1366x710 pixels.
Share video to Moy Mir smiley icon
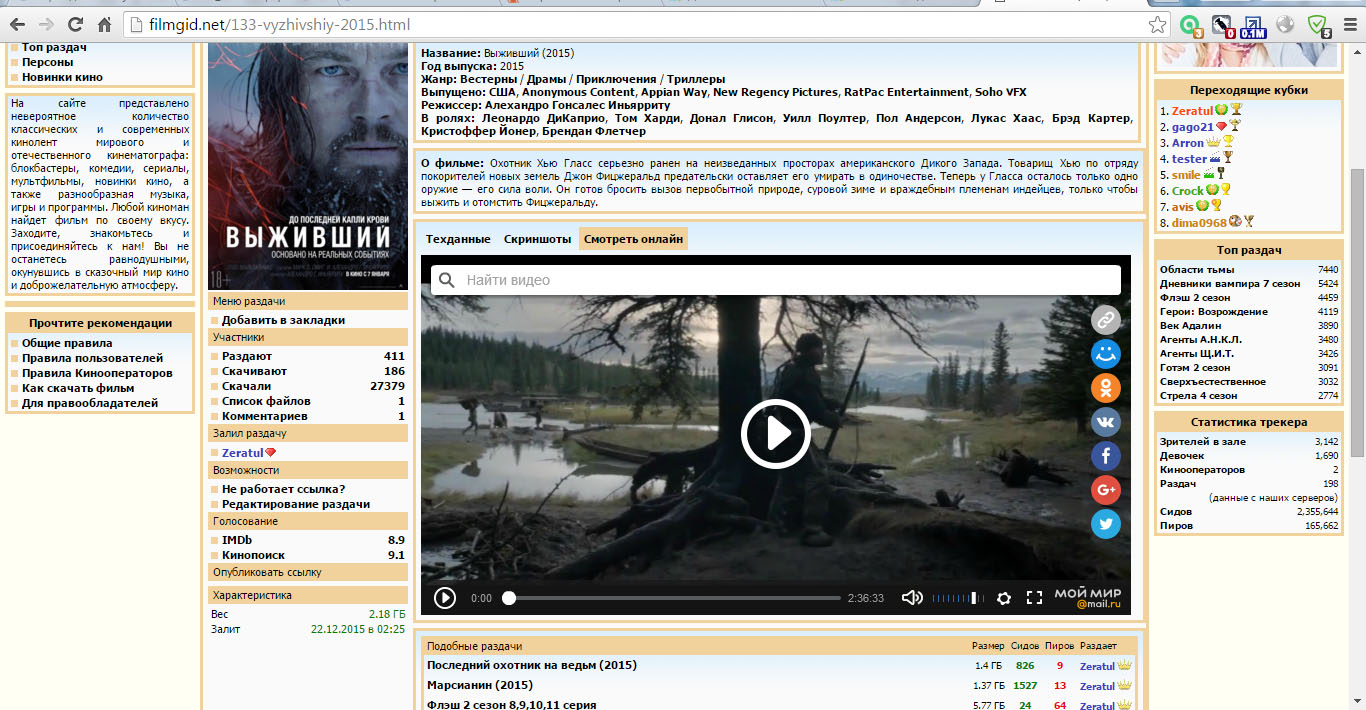pyautogui.click(x=1105, y=354)
